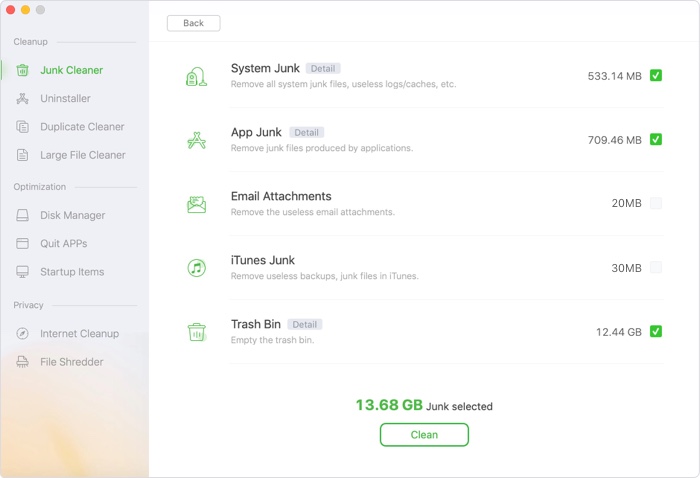Open Detail for Trash Bin
This screenshot has width=700, height=478.
(304, 324)
